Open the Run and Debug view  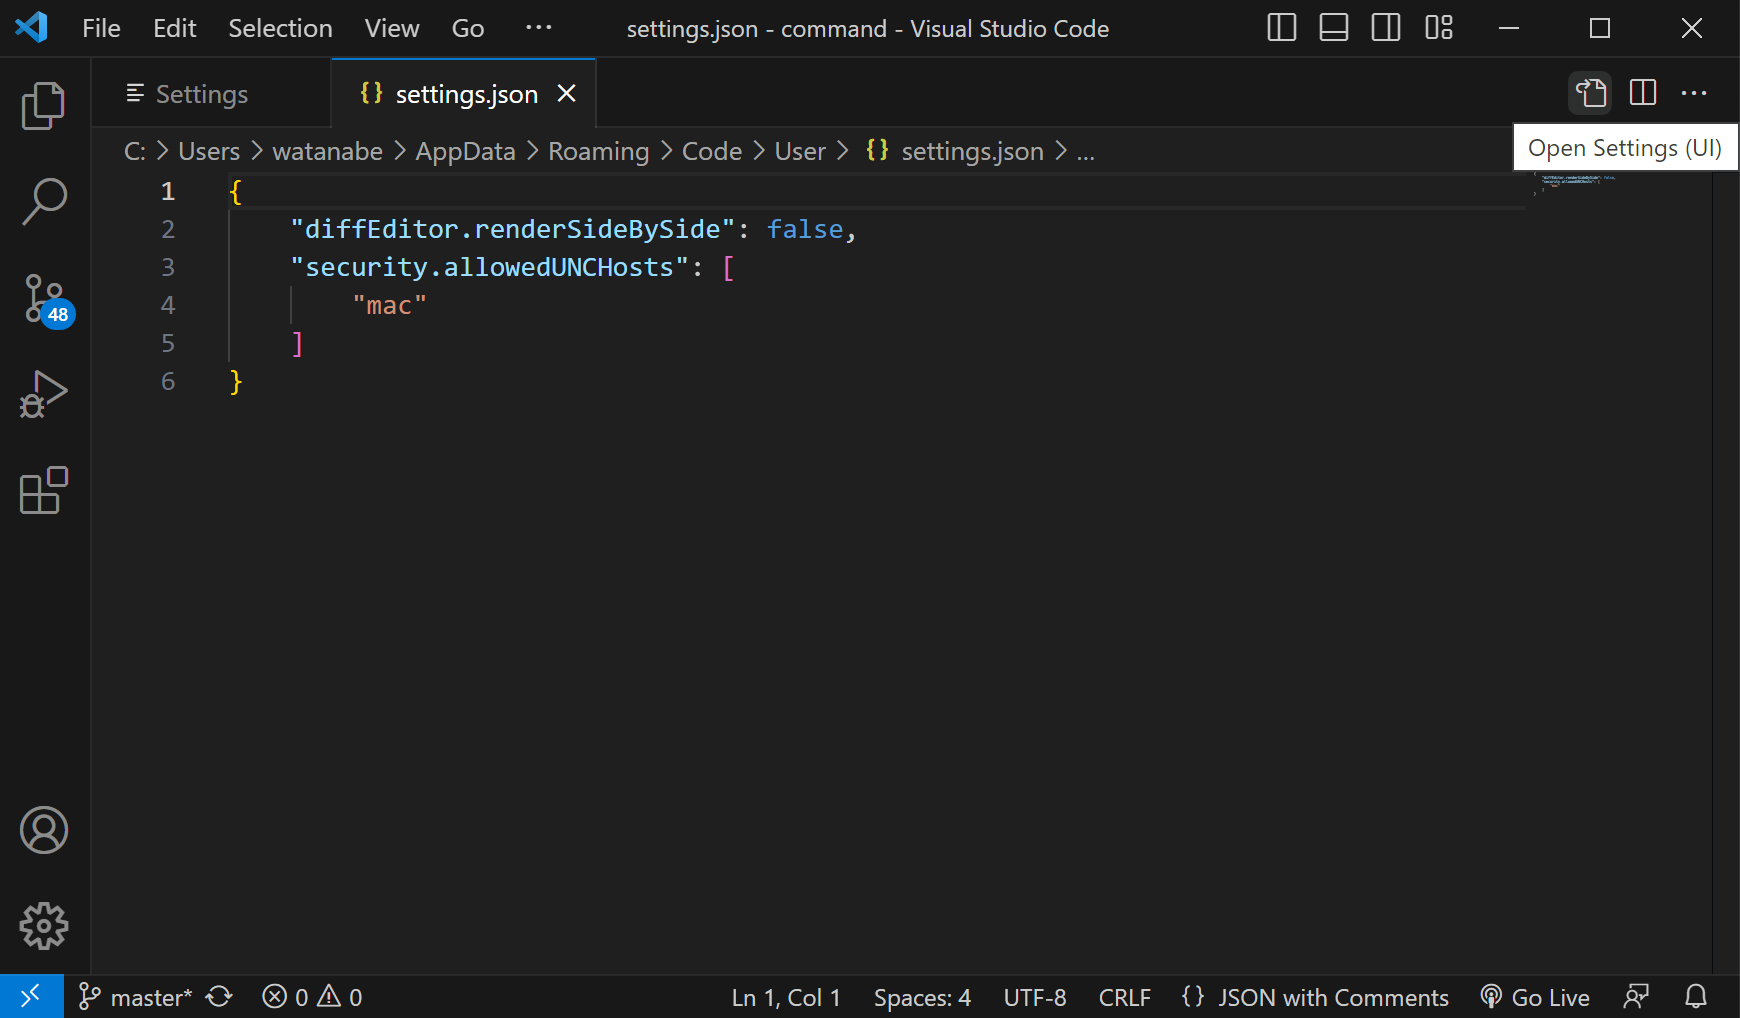click(x=44, y=394)
